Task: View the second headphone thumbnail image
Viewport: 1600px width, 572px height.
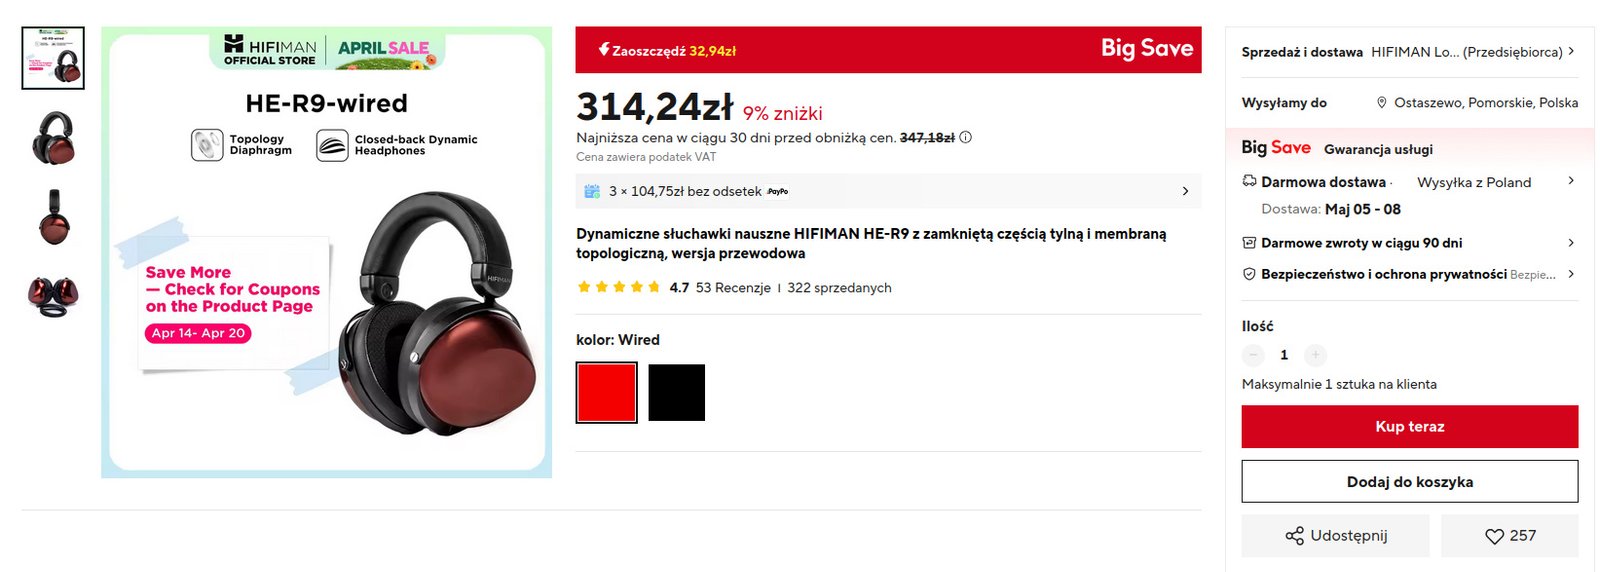Action: (53, 138)
